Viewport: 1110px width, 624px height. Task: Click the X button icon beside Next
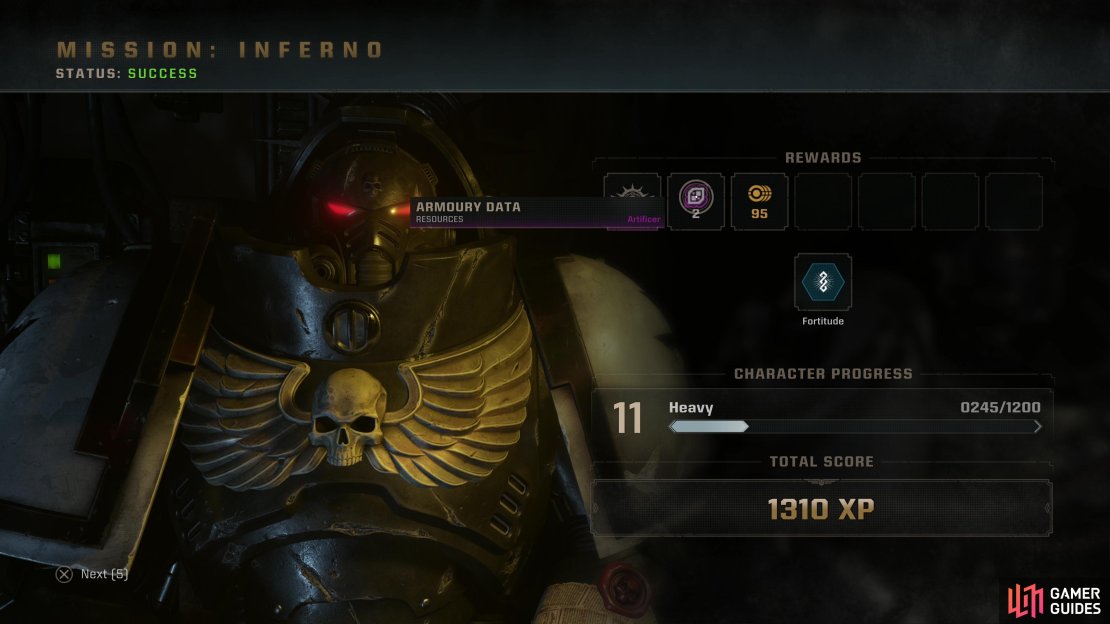[64, 574]
